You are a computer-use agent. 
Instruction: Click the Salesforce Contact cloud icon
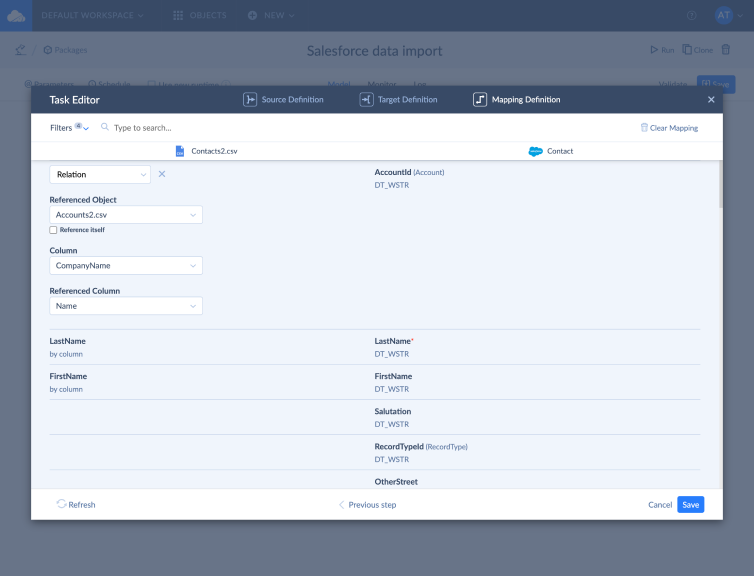click(x=535, y=151)
